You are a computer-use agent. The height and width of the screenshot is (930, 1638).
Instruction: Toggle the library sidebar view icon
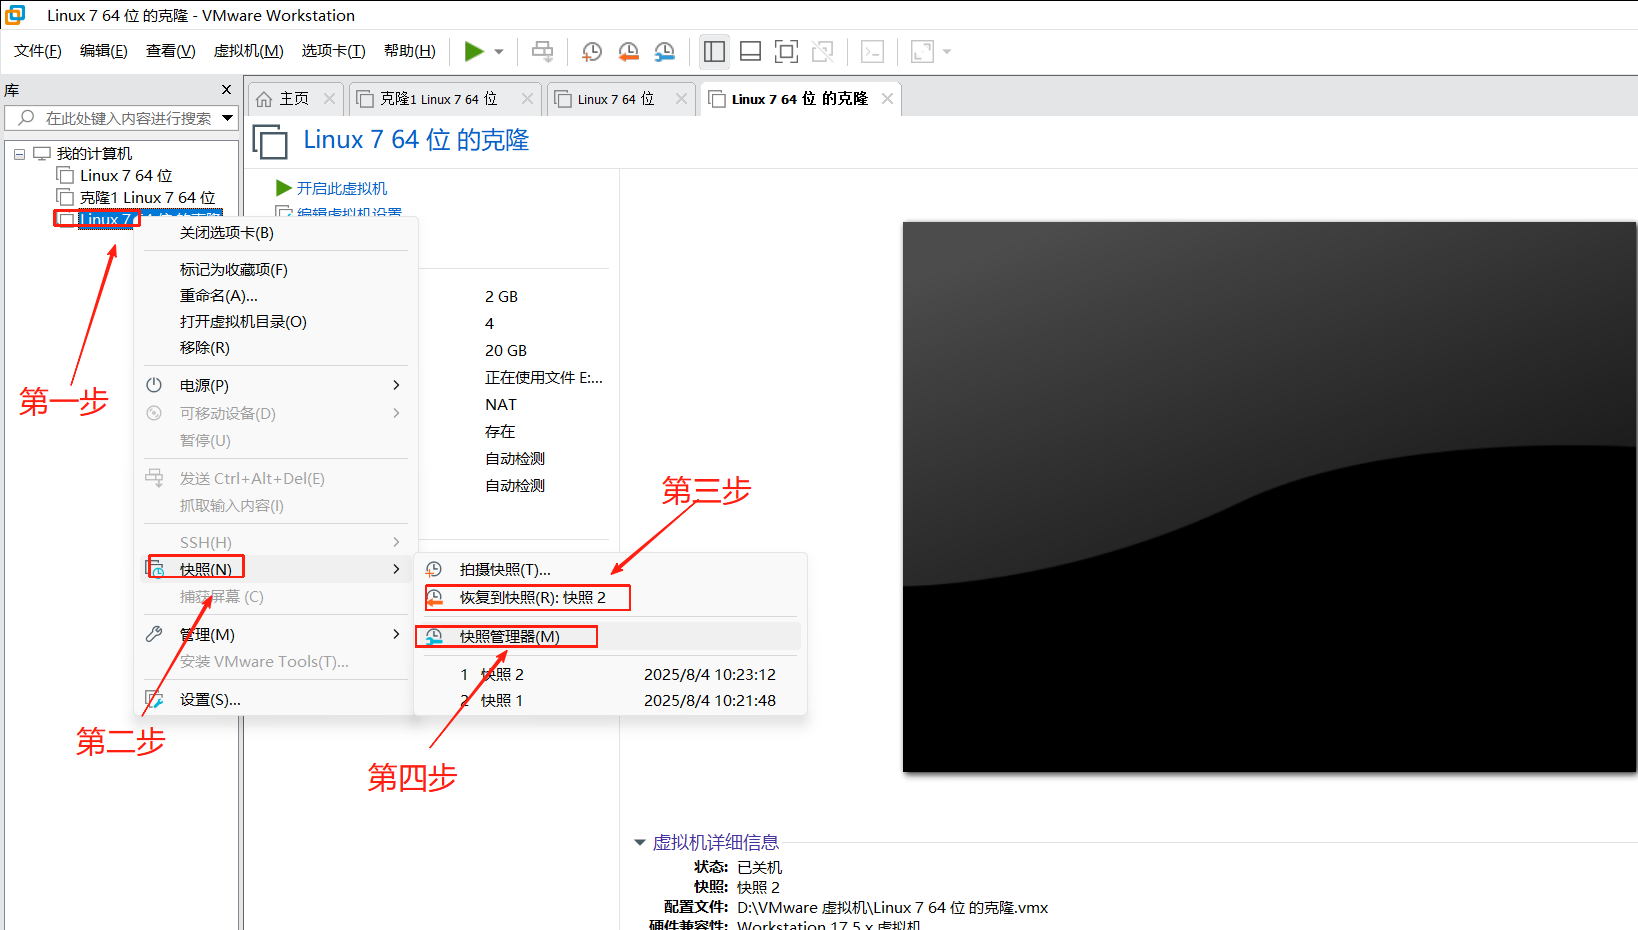pyautogui.click(x=714, y=51)
